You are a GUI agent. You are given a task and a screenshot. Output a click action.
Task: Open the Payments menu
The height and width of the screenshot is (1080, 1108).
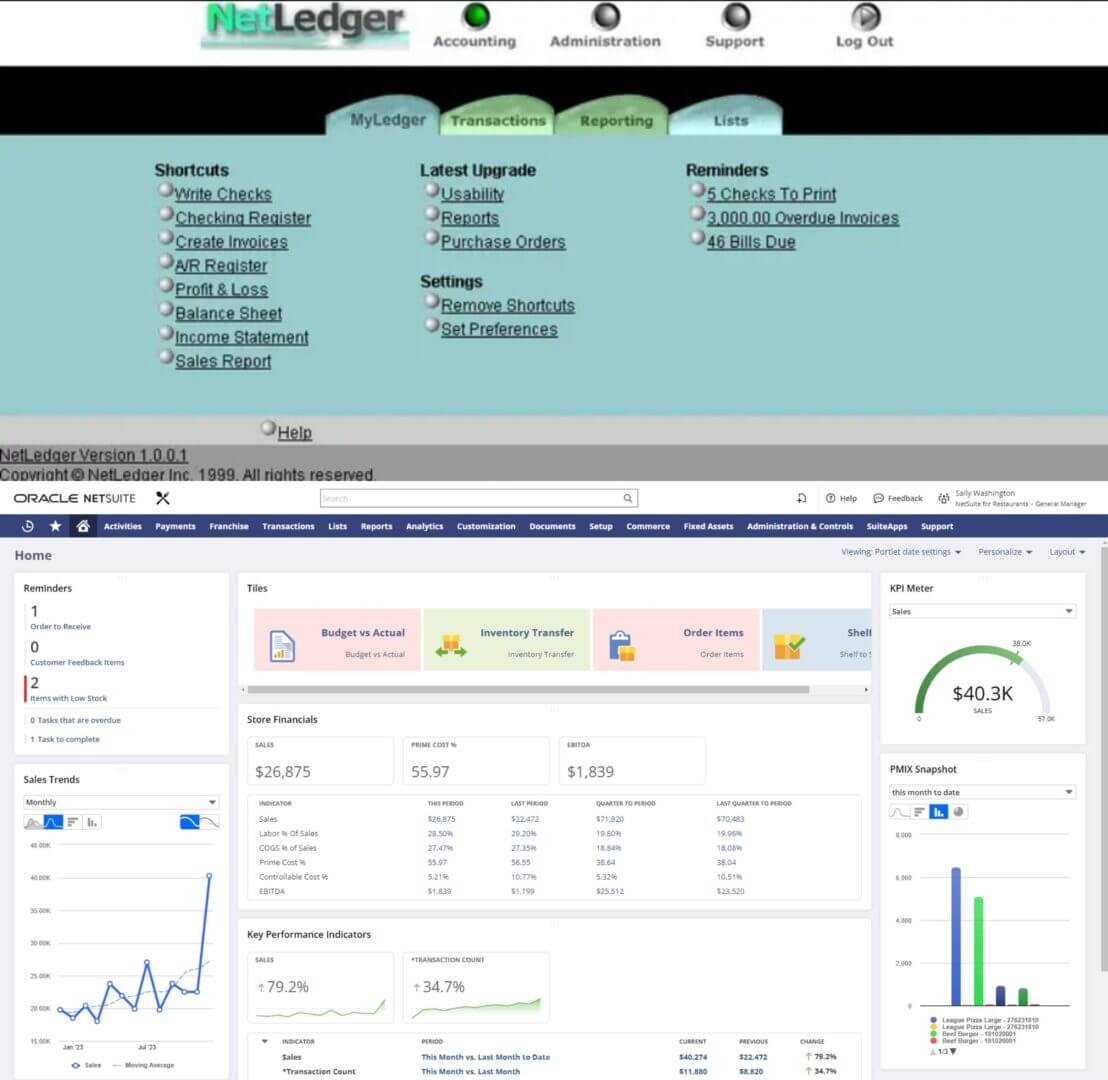[x=175, y=527]
